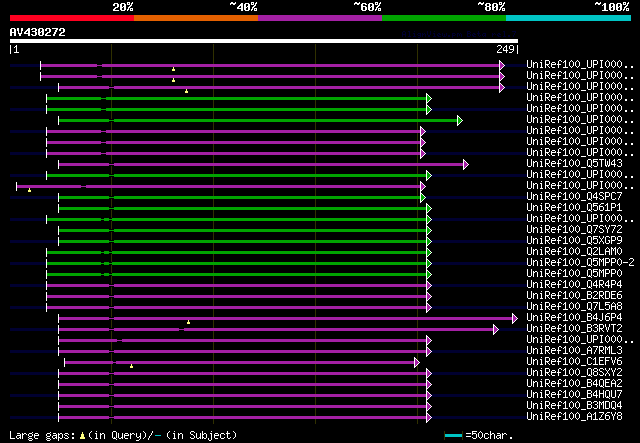Click the arrowhead ending the B3RVT2 alignment

click(496, 329)
